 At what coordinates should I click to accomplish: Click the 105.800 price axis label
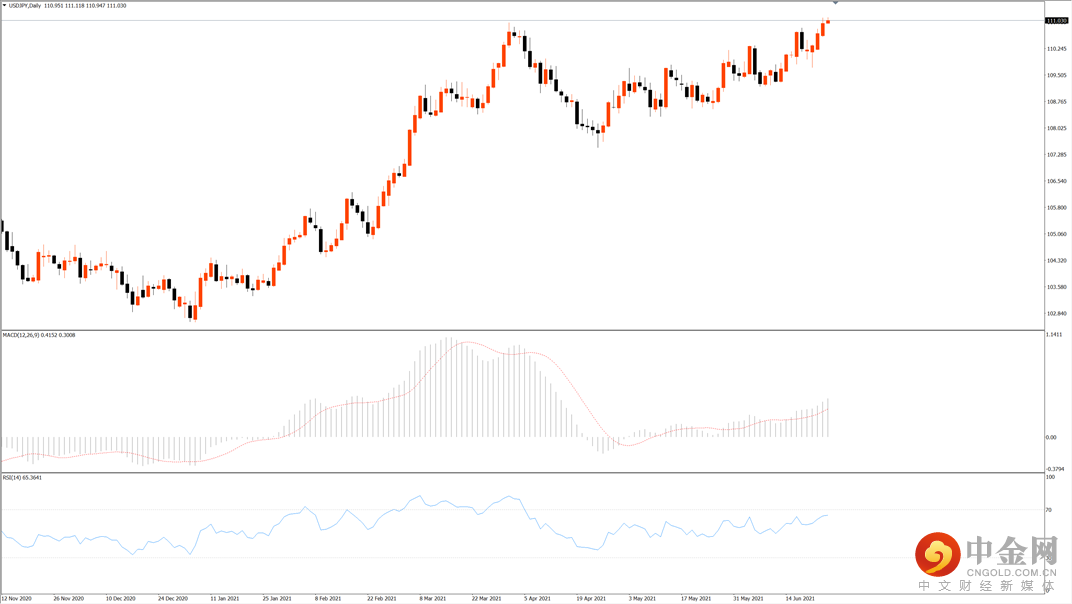point(1056,208)
